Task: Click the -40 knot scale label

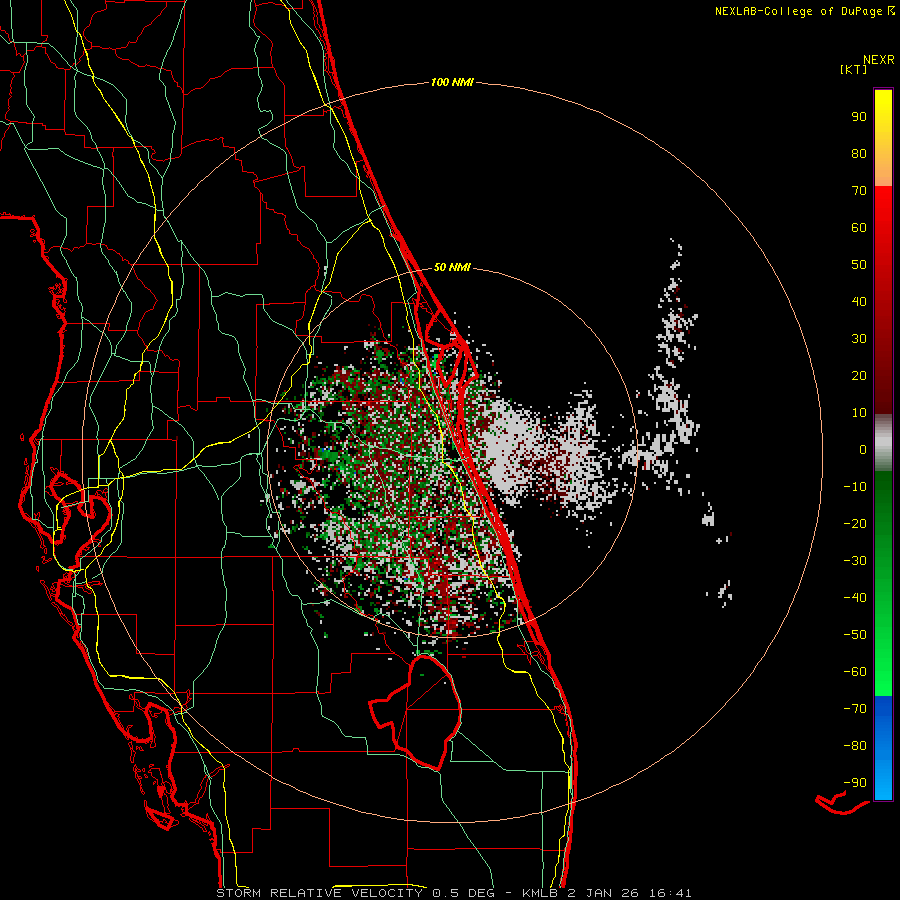Action: pos(855,598)
